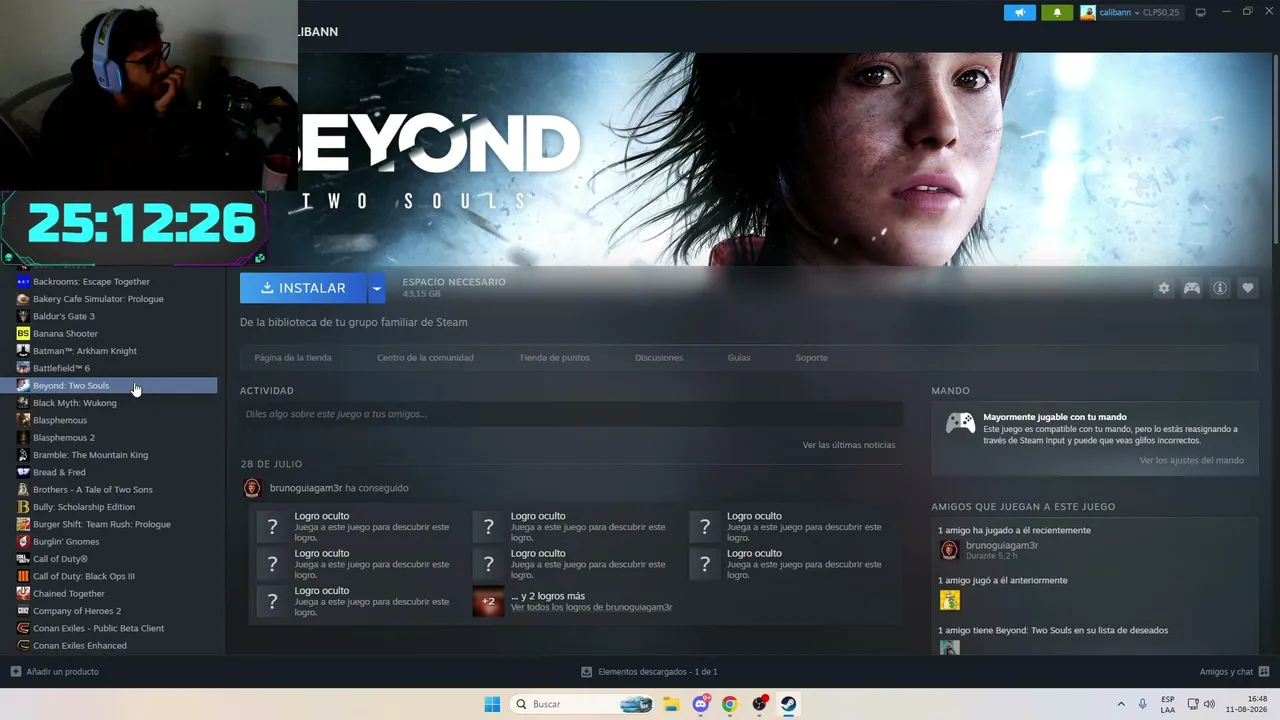1280x720 pixels.
Task: Show game info icon
Action: point(1220,288)
